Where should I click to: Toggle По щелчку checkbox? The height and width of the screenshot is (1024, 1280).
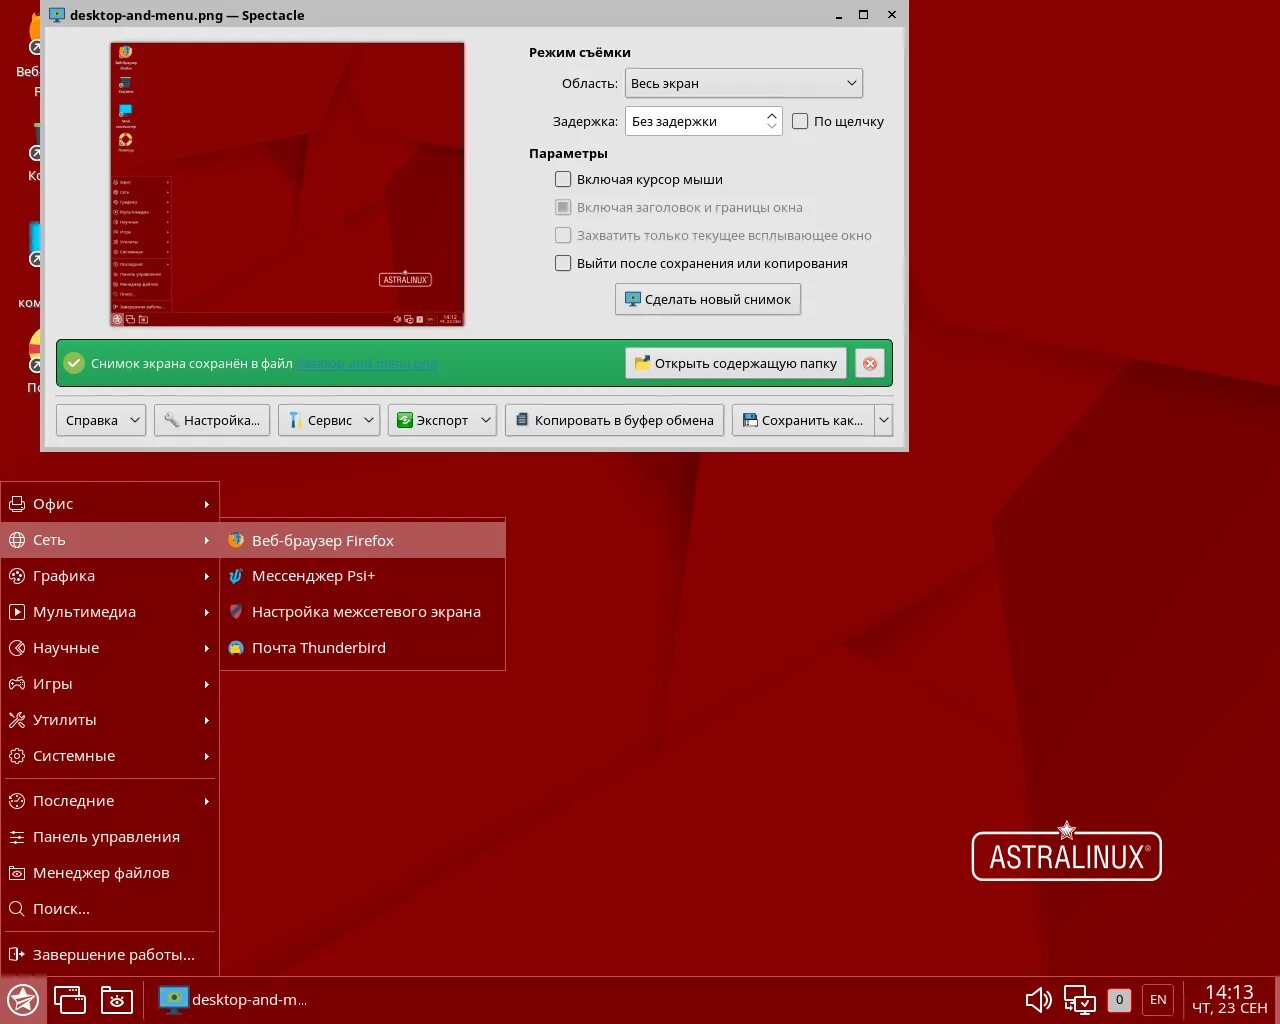[800, 121]
